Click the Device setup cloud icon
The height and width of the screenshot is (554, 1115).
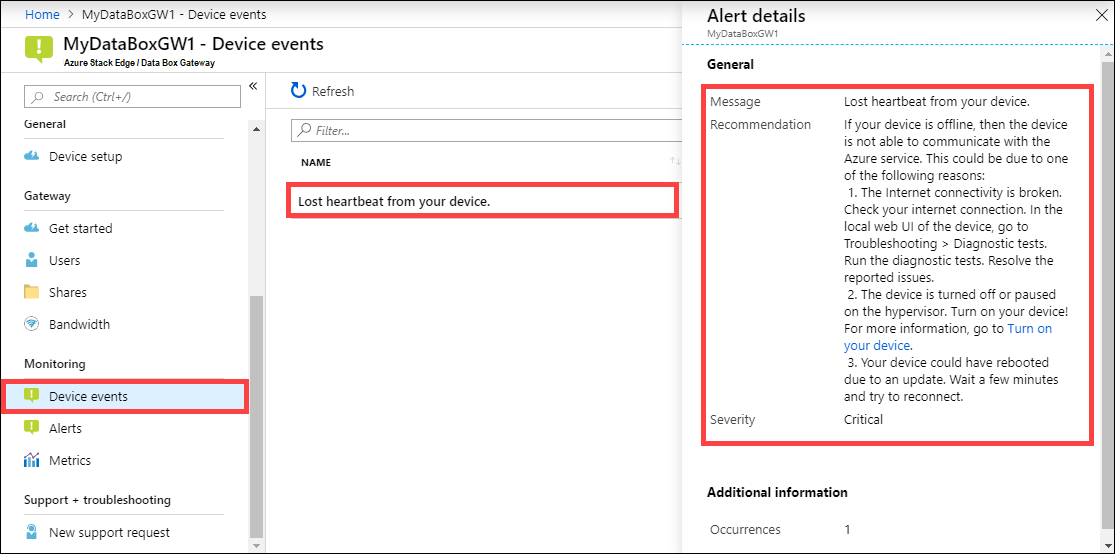click(31, 156)
